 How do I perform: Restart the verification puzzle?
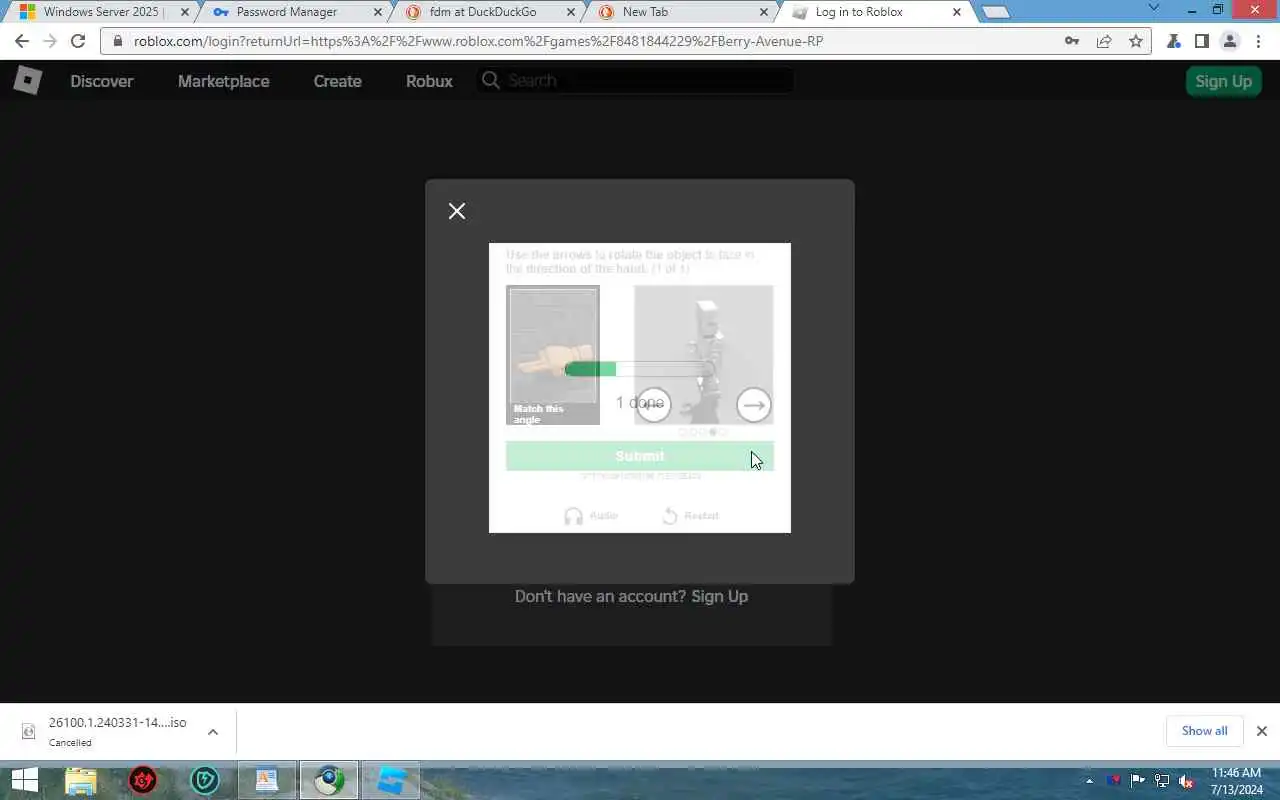pyautogui.click(x=690, y=516)
